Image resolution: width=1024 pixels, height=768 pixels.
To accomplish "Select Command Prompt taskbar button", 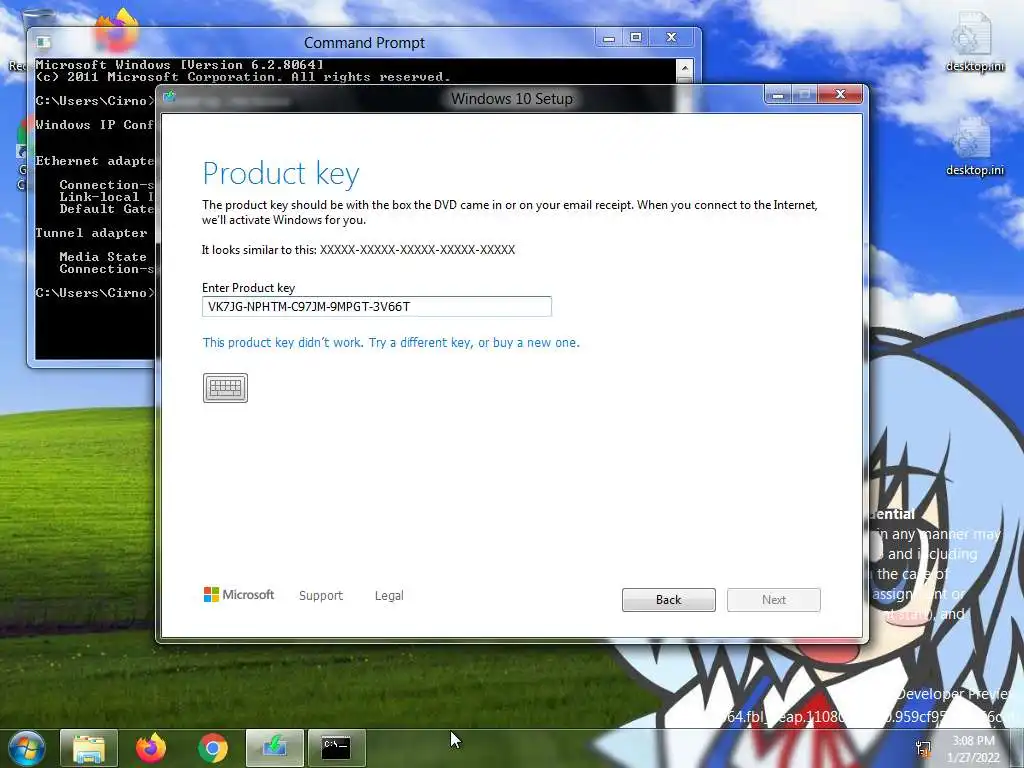I will click(x=336, y=748).
